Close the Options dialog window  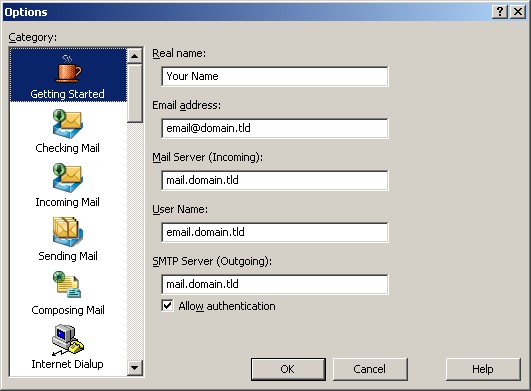pos(518,12)
